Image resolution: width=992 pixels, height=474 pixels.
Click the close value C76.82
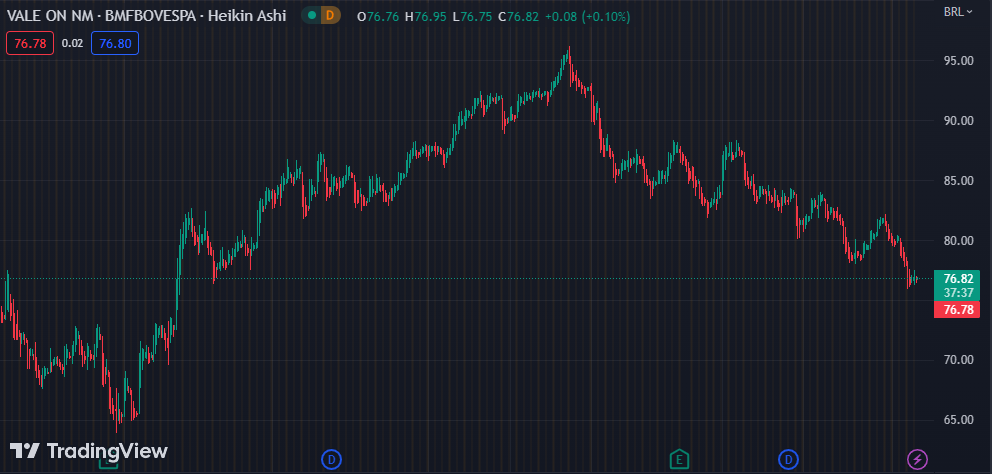pyautogui.click(x=518, y=16)
